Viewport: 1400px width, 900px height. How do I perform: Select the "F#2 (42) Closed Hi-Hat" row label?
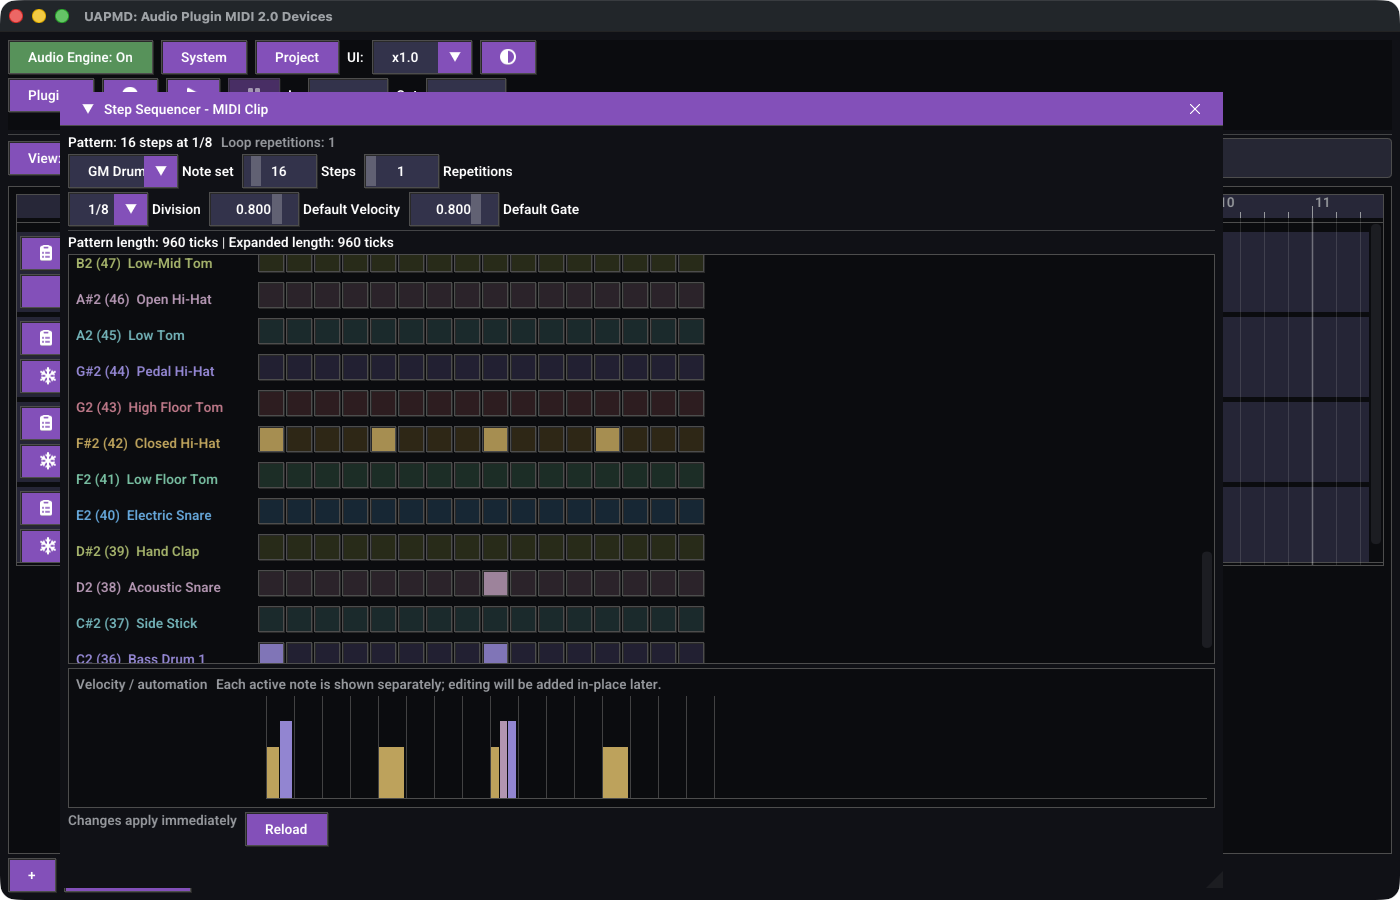coord(148,443)
